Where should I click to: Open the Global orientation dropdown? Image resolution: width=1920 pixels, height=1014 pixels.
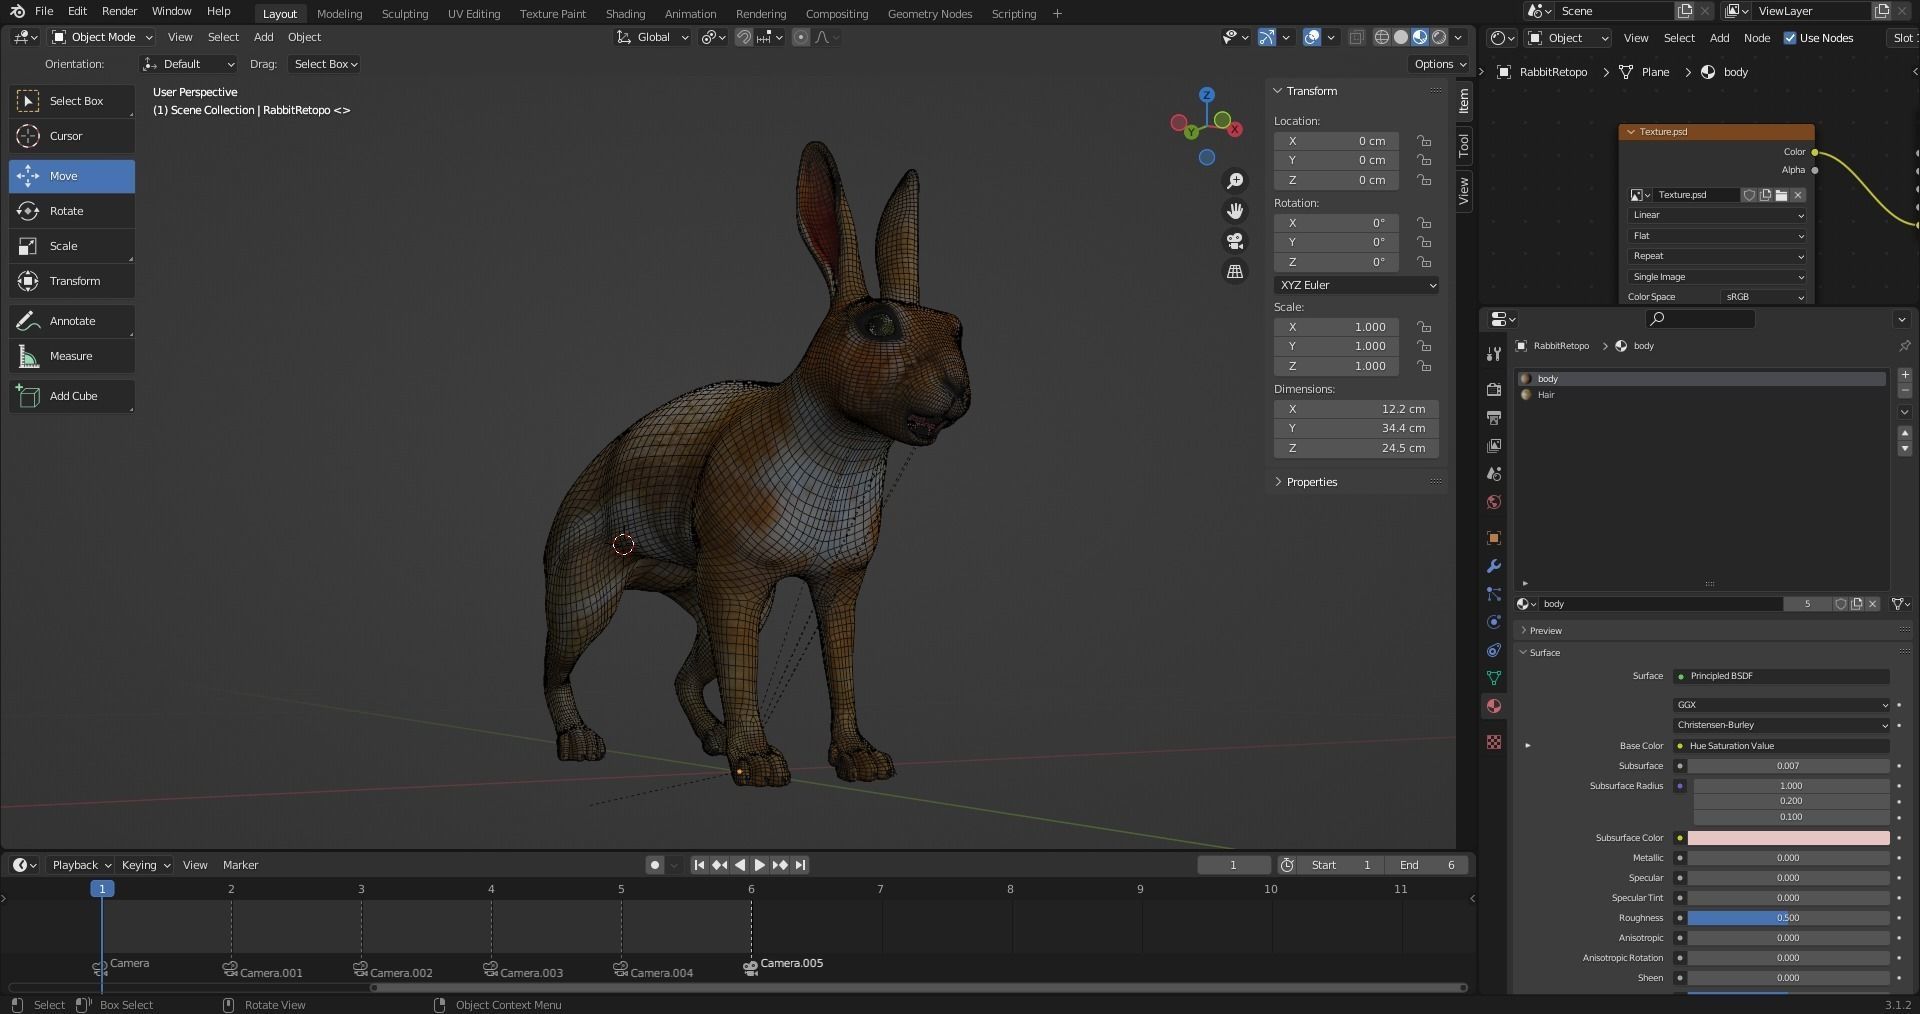652,37
